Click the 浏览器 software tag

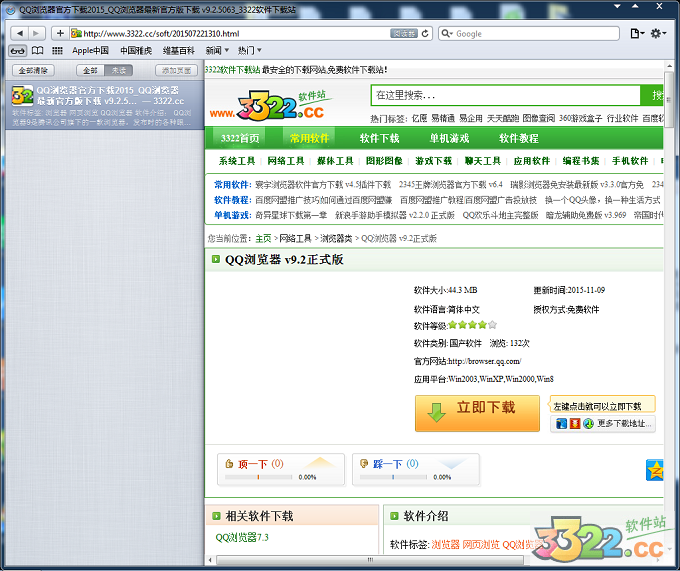(445, 545)
